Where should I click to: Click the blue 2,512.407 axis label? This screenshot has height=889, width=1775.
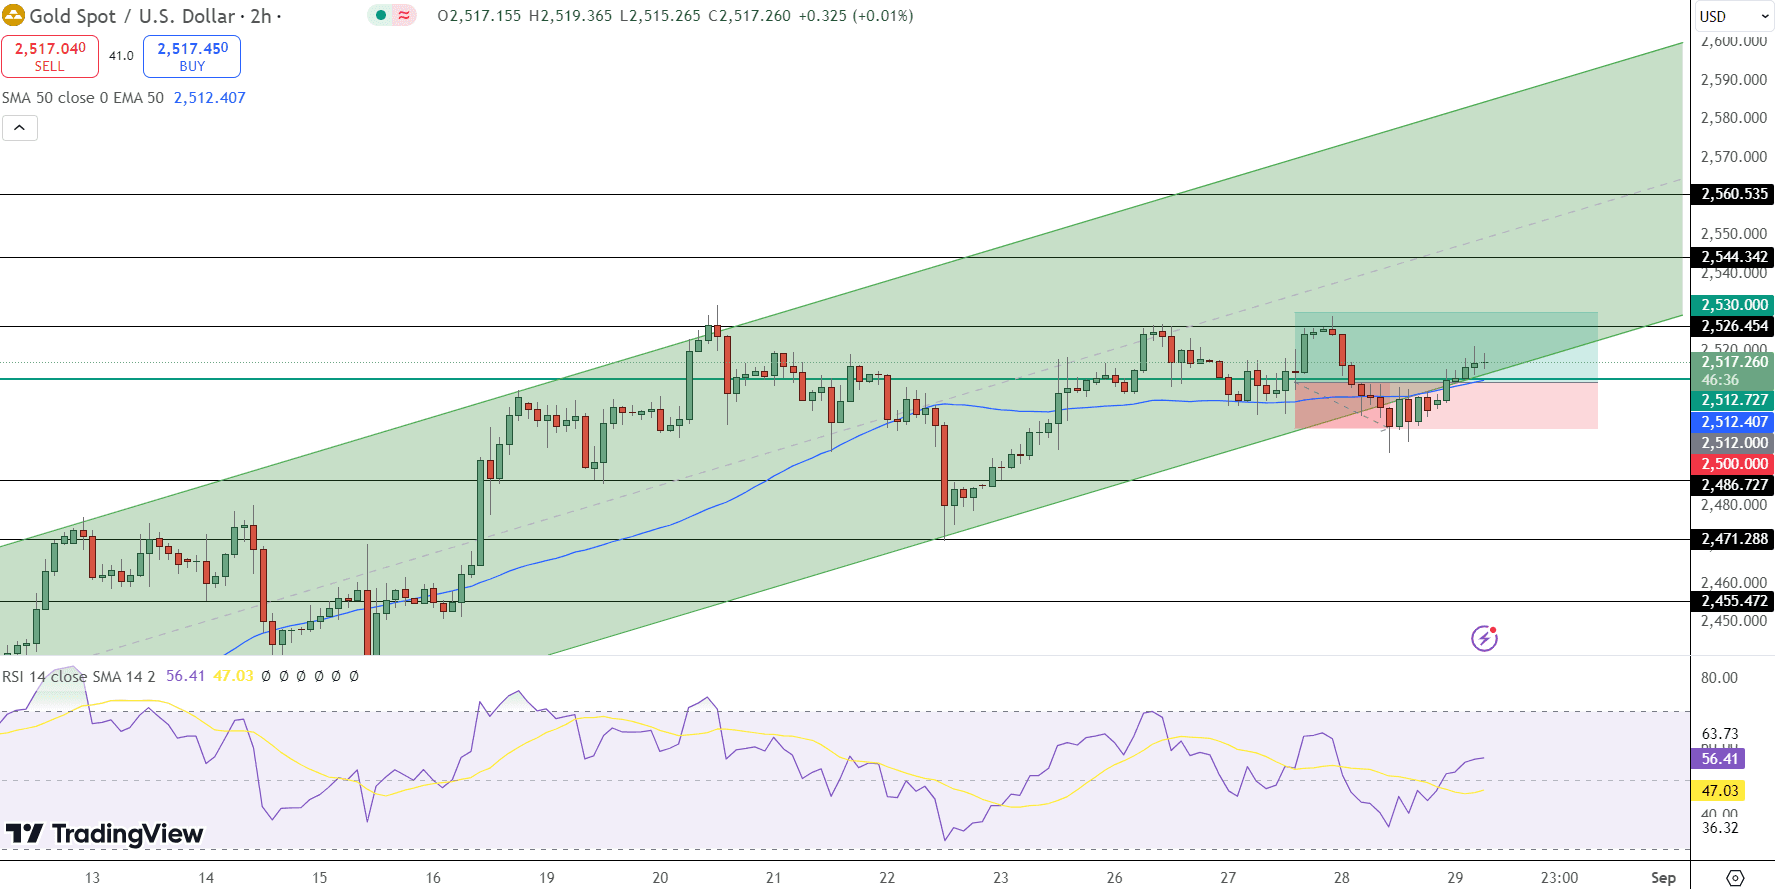point(1733,422)
